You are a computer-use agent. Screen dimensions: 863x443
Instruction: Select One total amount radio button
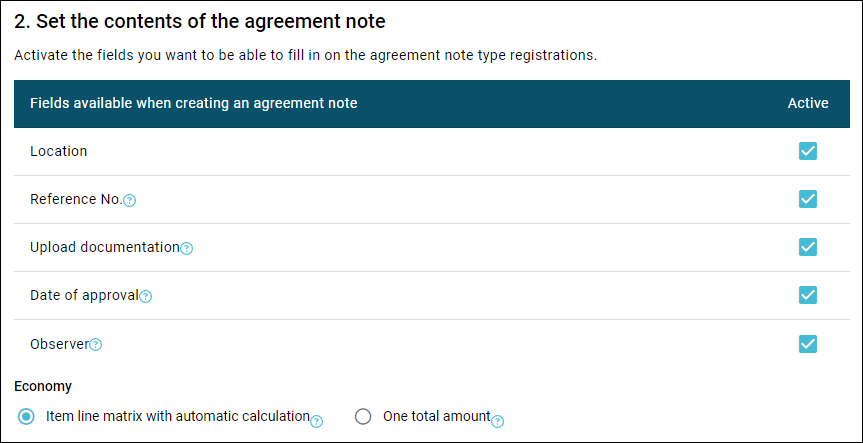click(x=363, y=417)
